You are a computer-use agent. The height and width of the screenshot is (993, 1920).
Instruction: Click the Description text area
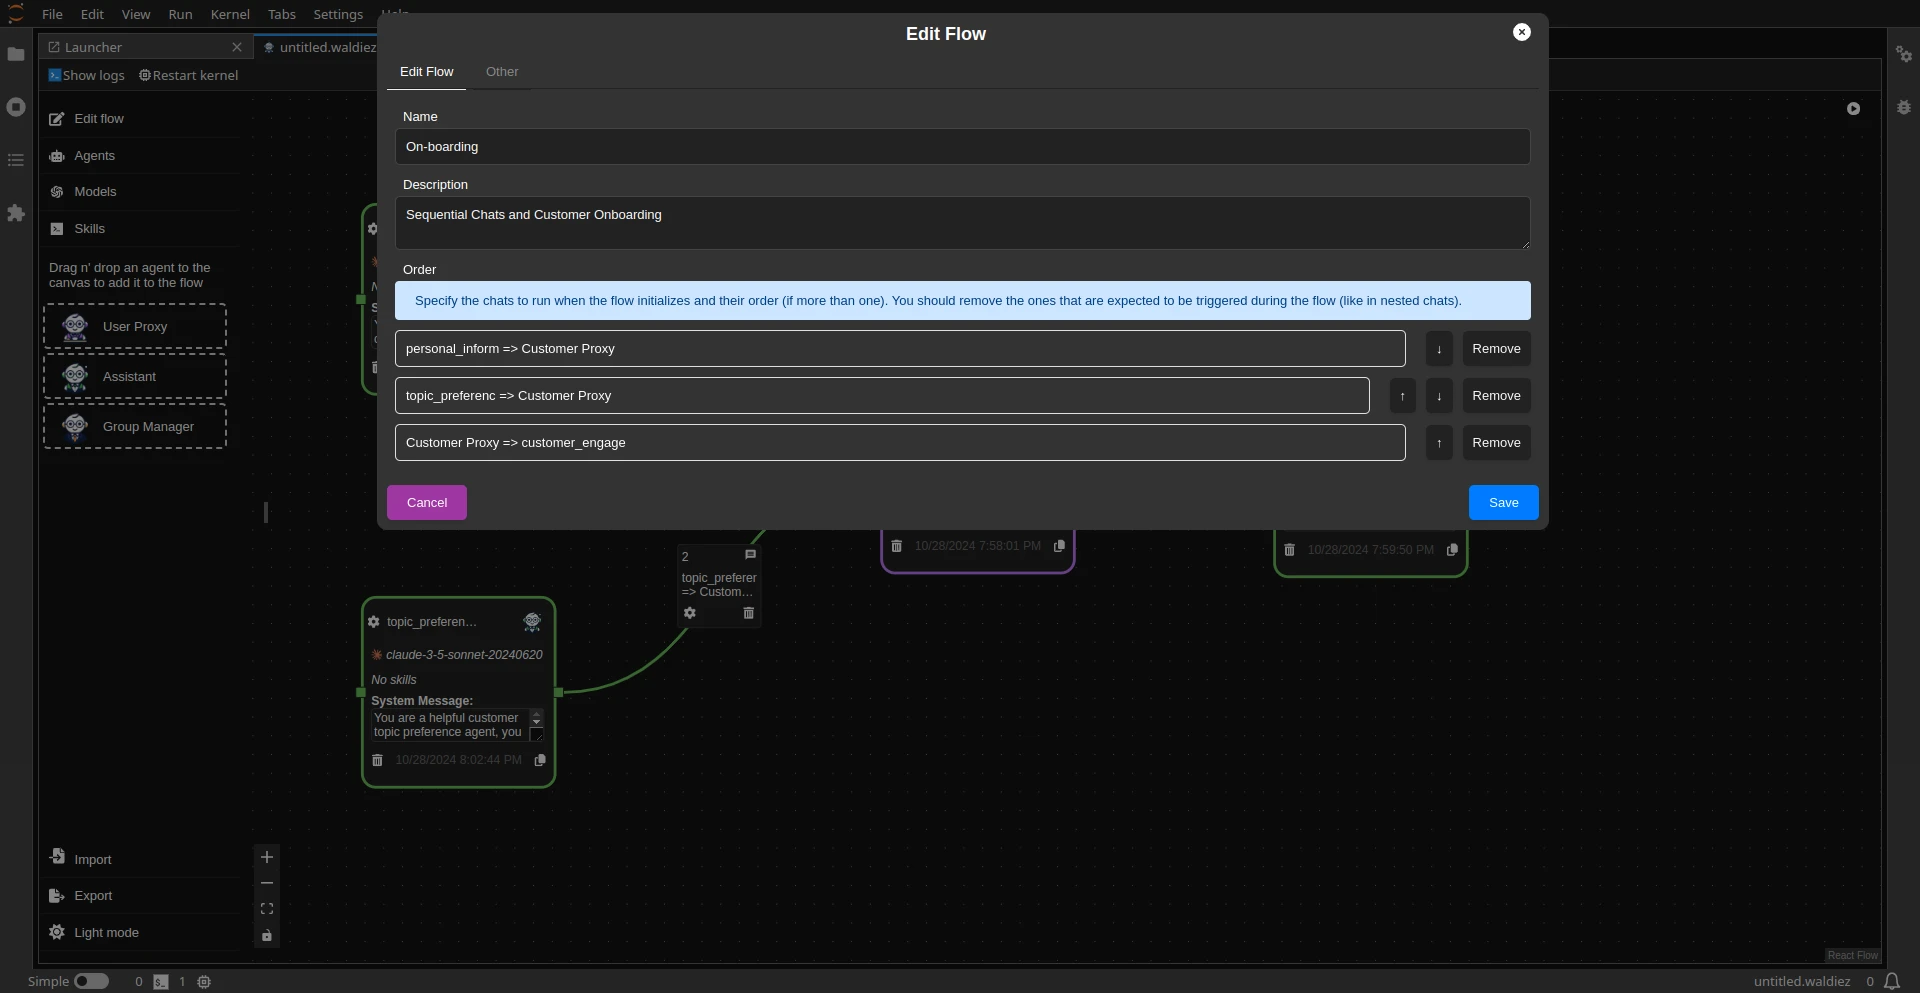point(962,223)
